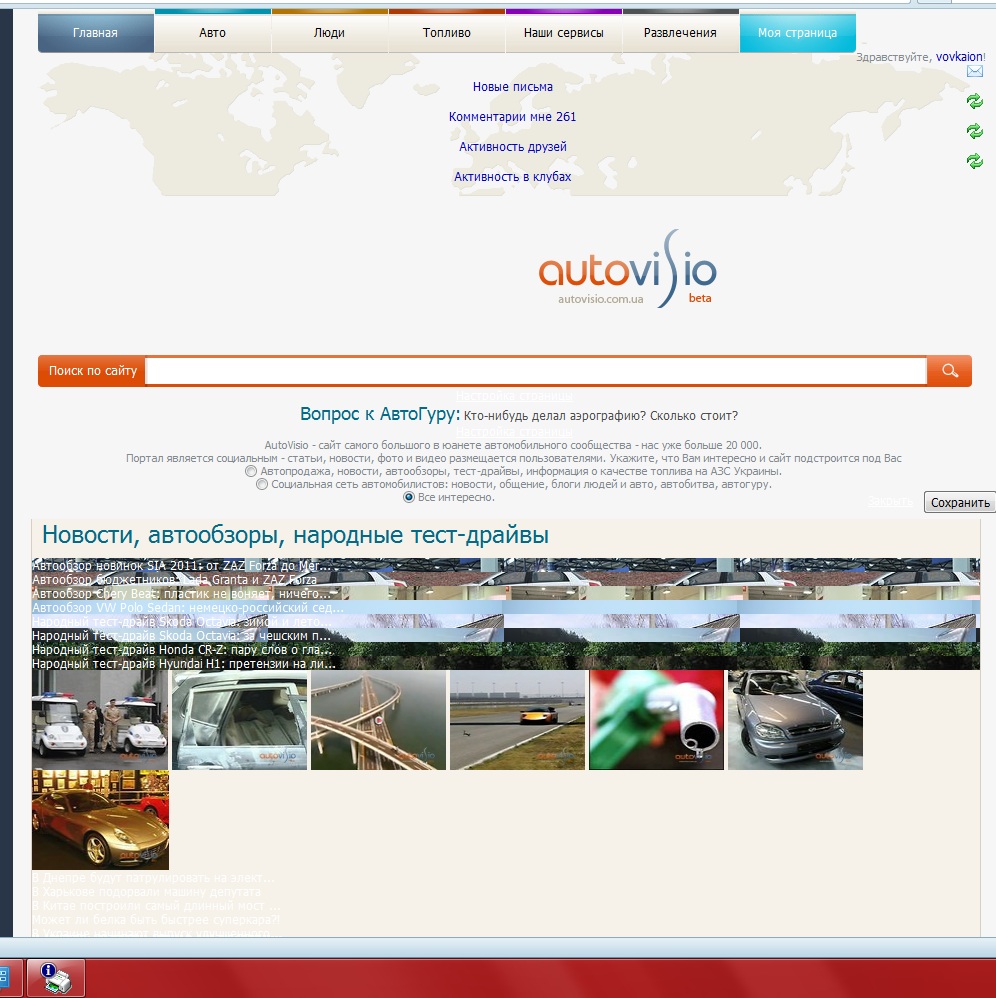Image resolution: width=996 pixels, height=998 pixels.
Task: Open the vovkaion profile link
Action: (x=959, y=57)
